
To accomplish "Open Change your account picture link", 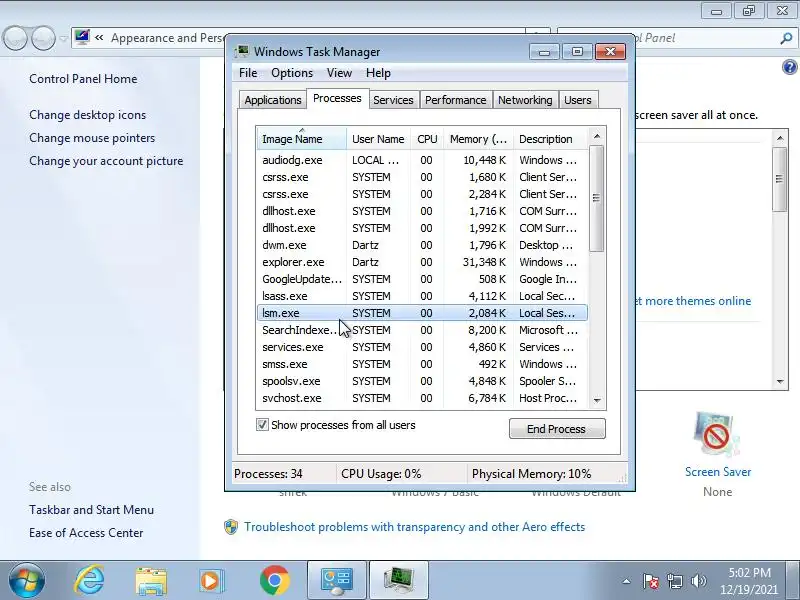I will tap(106, 161).
